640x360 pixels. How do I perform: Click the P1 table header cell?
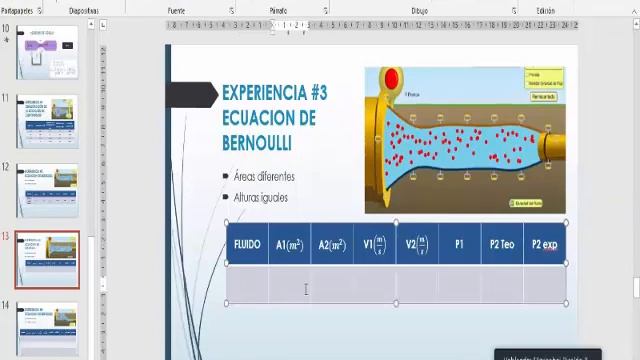pyautogui.click(x=460, y=244)
